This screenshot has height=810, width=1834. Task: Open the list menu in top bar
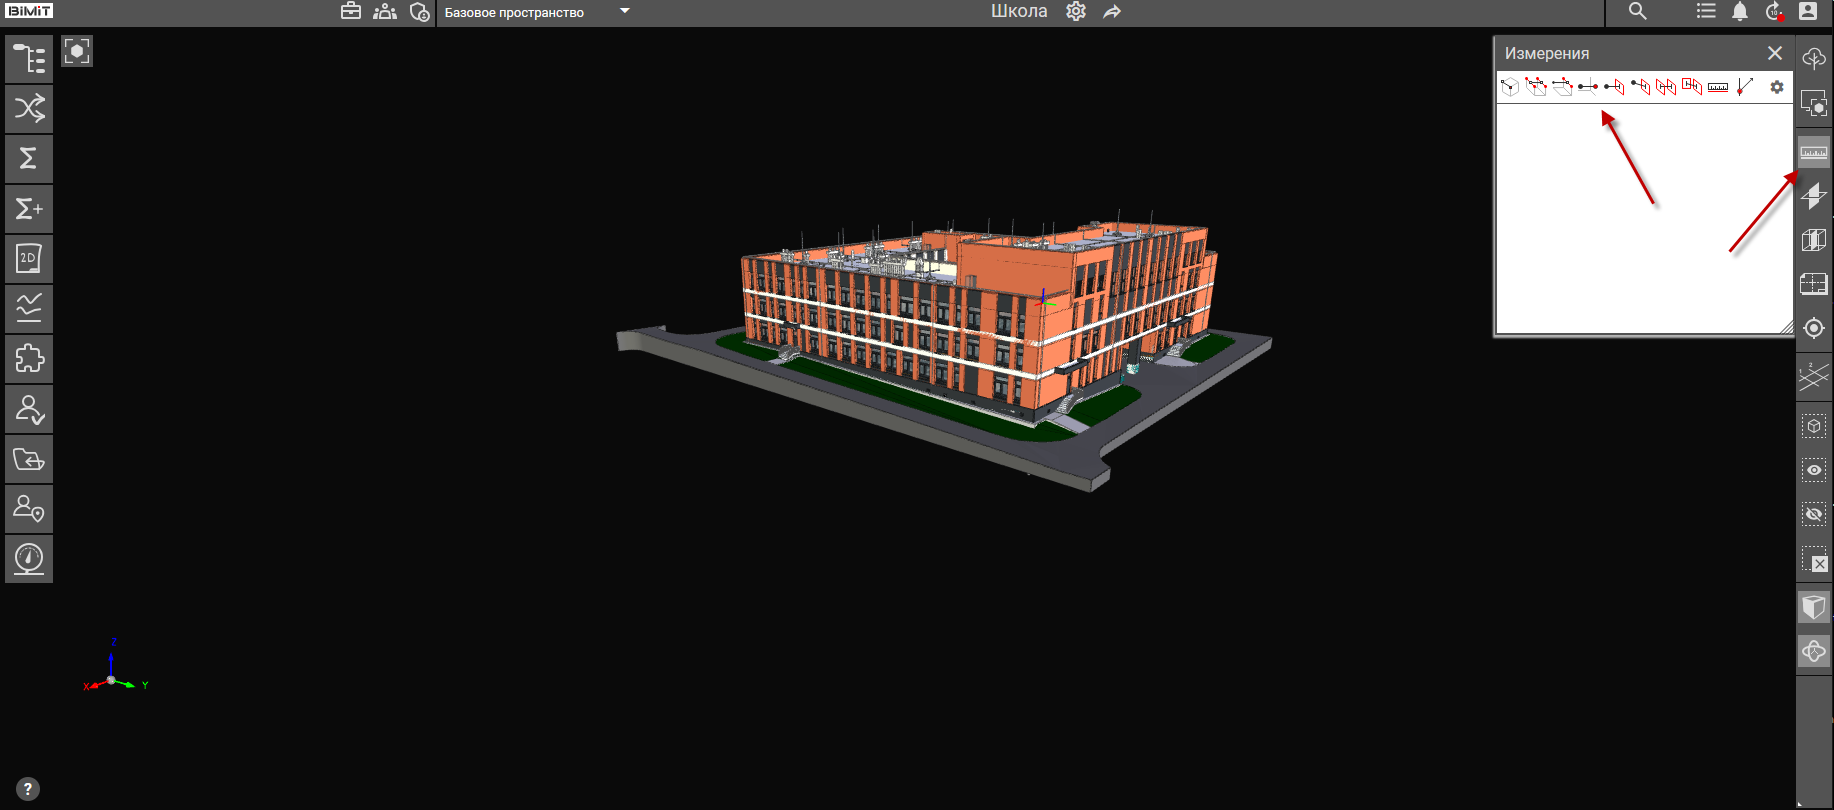(x=1706, y=12)
